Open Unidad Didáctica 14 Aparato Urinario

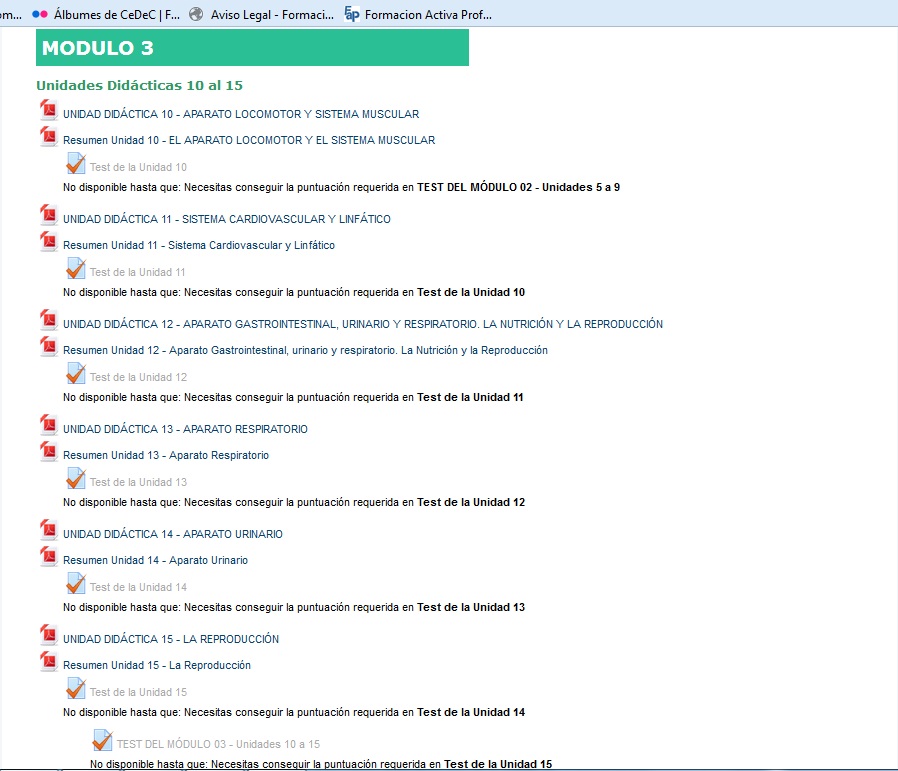click(172, 534)
